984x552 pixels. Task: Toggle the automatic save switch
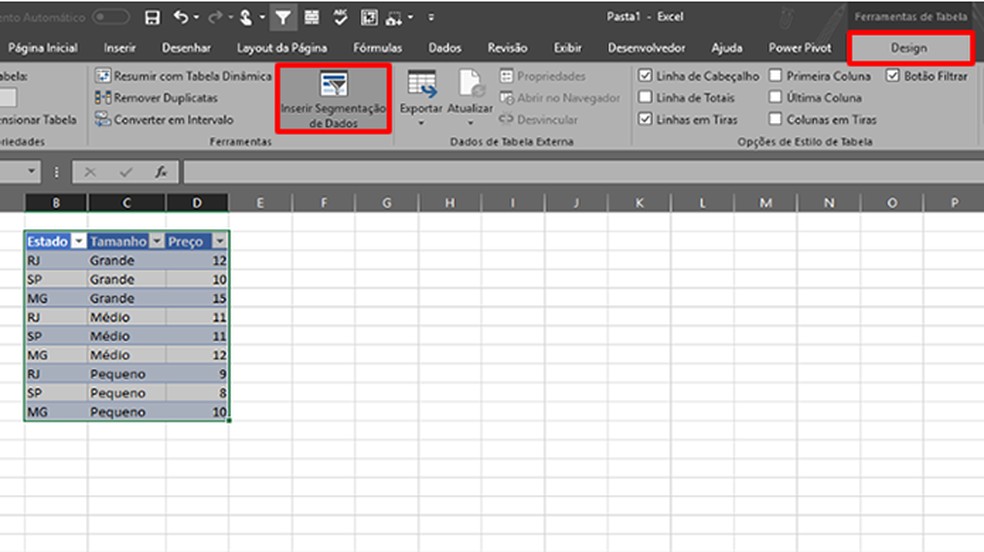coord(110,17)
